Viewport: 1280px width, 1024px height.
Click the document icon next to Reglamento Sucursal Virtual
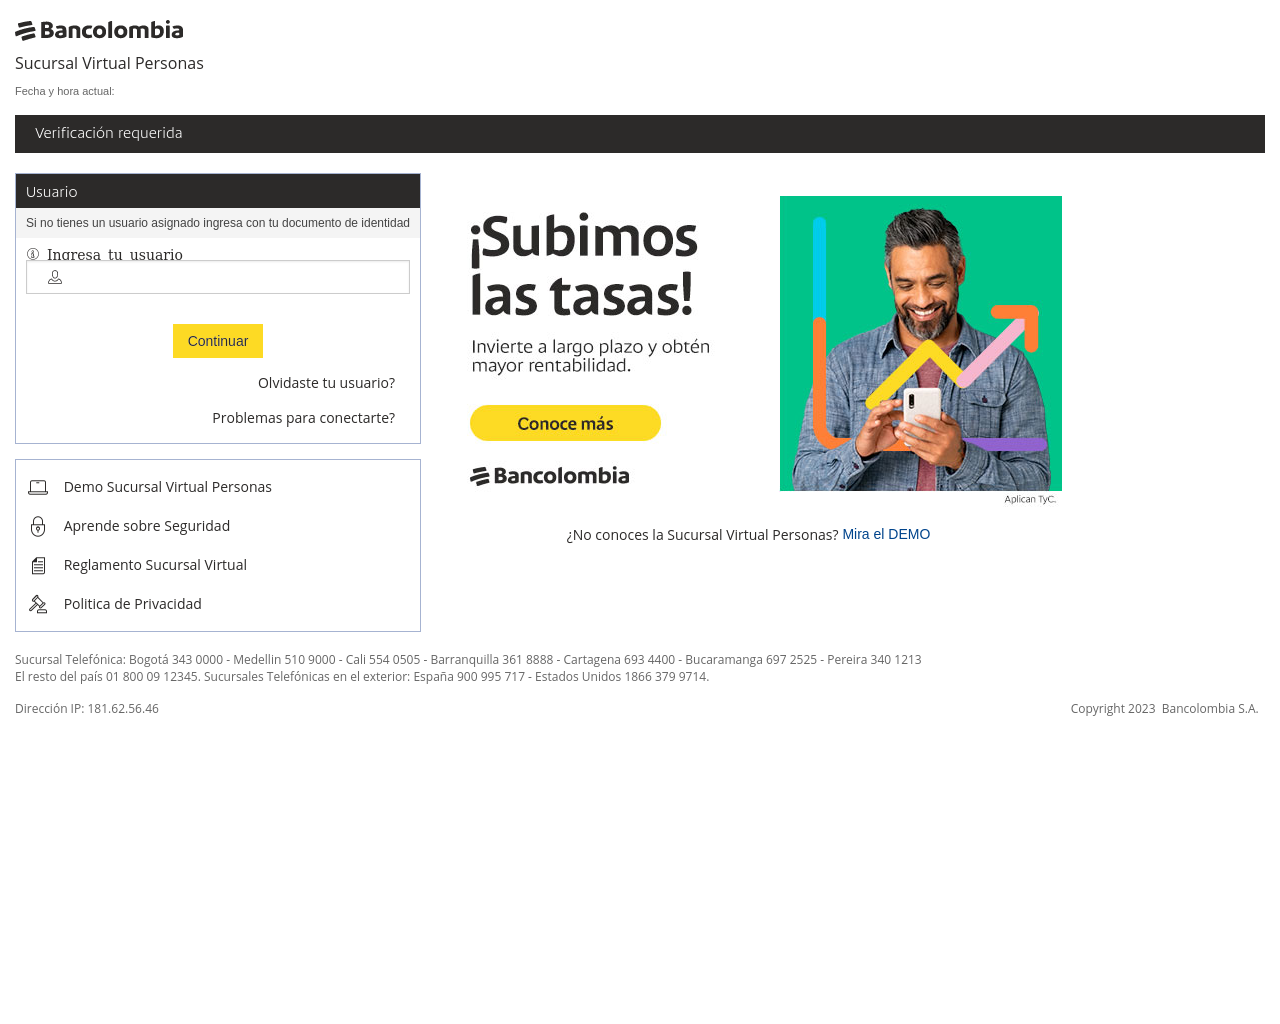[38, 565]
